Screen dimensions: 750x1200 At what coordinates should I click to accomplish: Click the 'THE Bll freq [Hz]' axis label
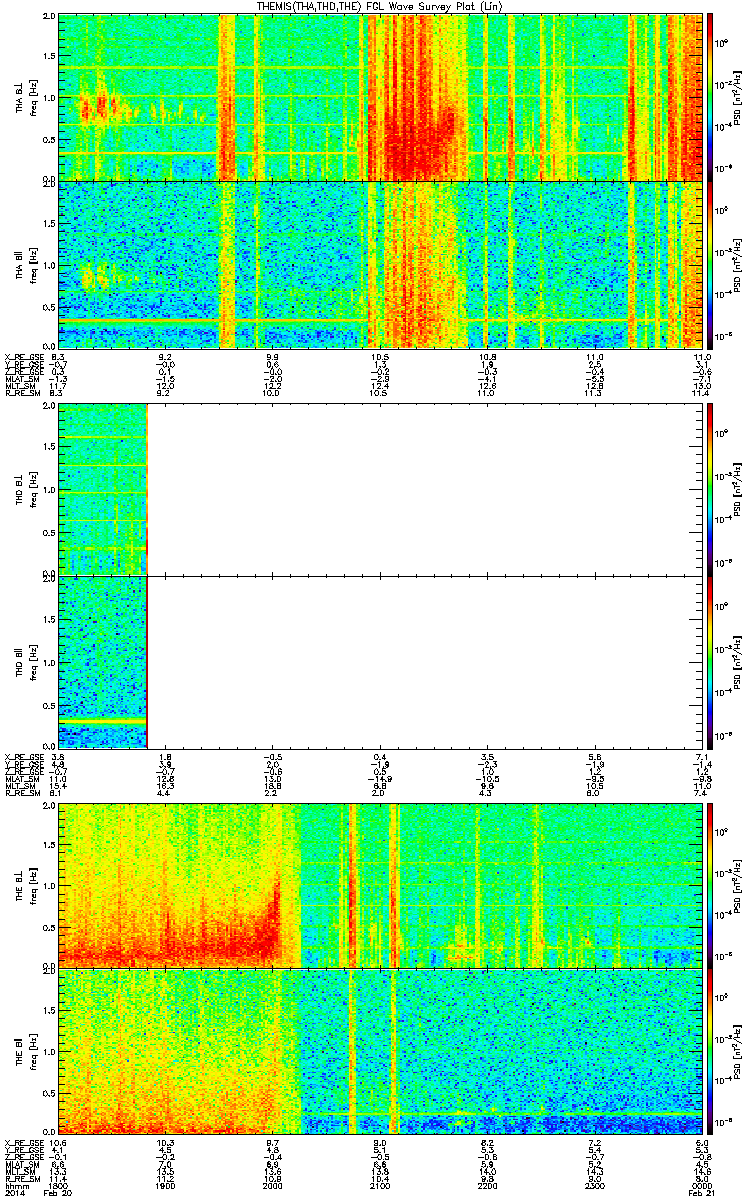pos(27,1052)
